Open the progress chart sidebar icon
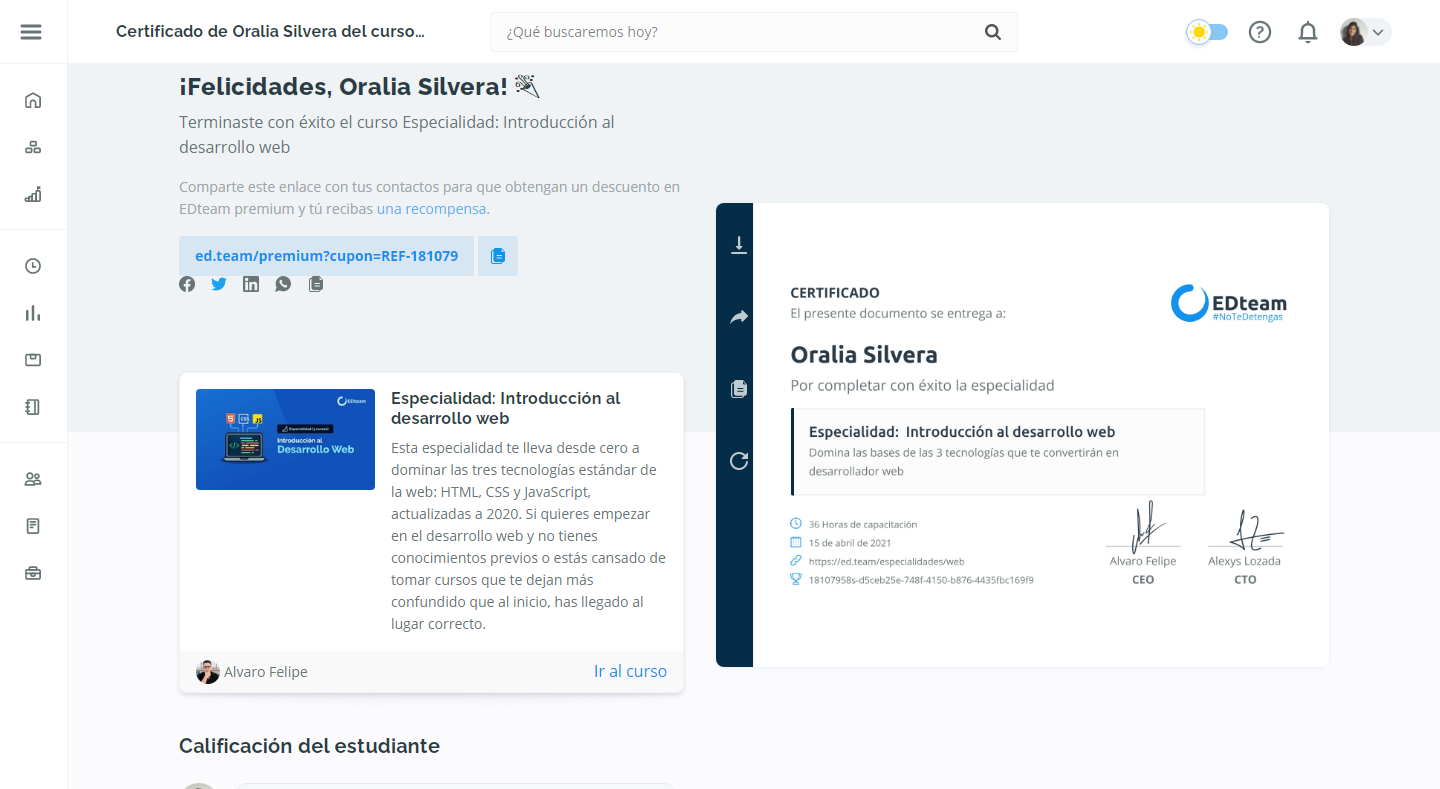 point(33,194)
